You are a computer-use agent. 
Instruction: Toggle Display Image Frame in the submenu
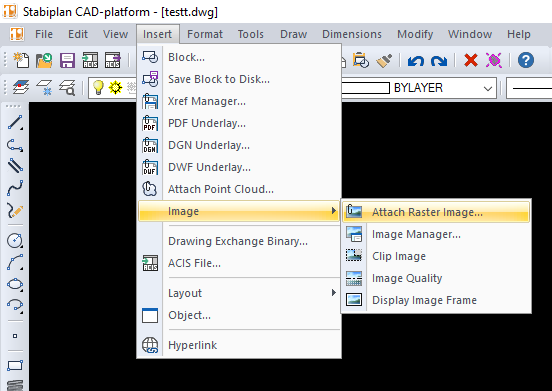tap(436, 300)
